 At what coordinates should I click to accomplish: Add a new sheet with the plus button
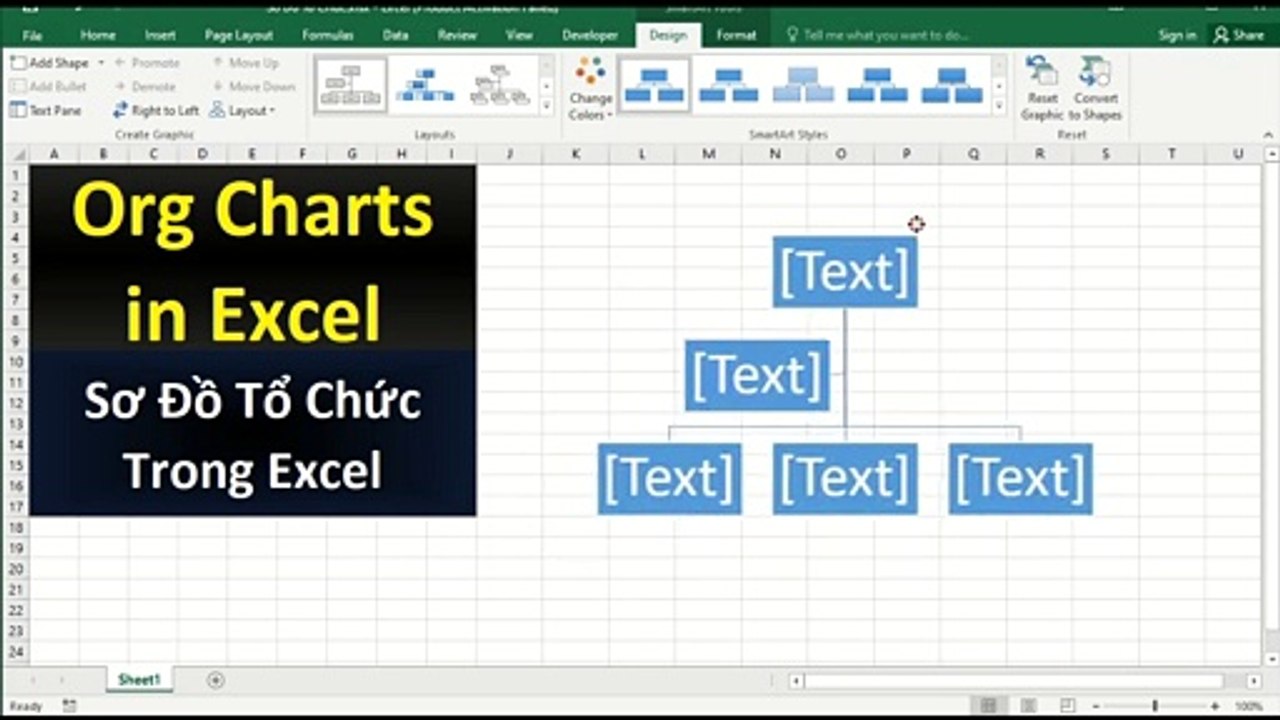(215, 680)
